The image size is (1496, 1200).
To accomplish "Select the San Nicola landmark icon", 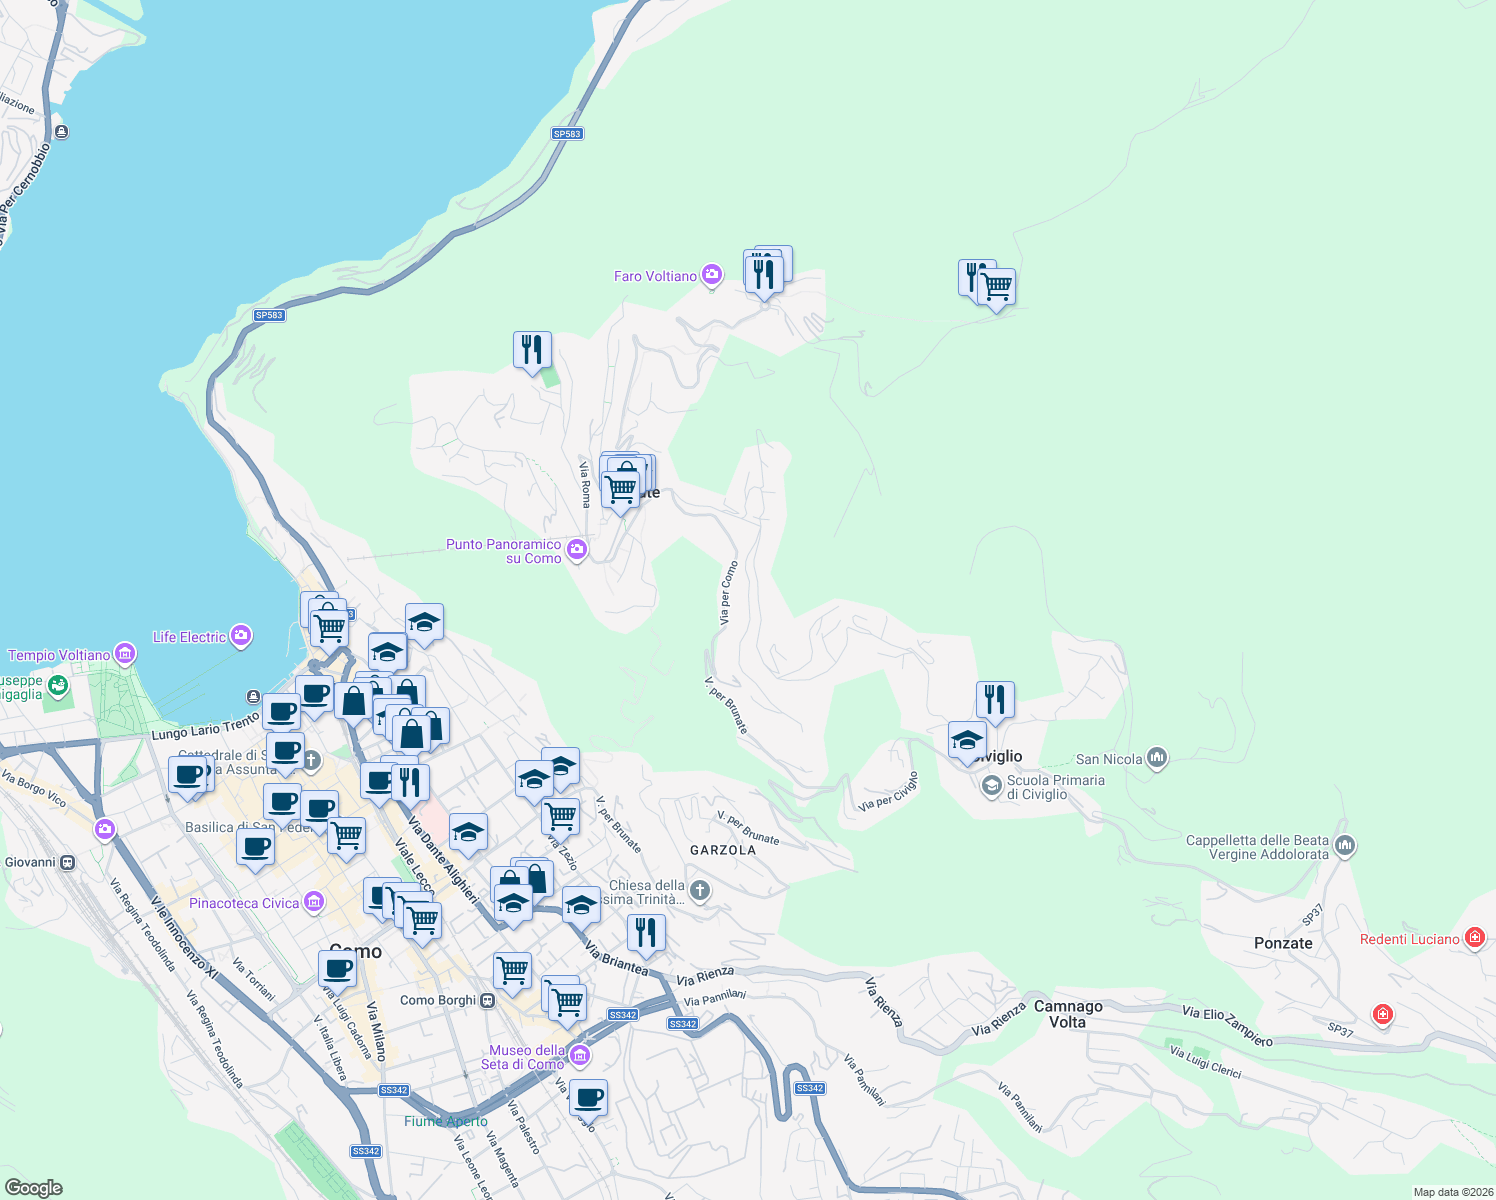I will 1156,759.
